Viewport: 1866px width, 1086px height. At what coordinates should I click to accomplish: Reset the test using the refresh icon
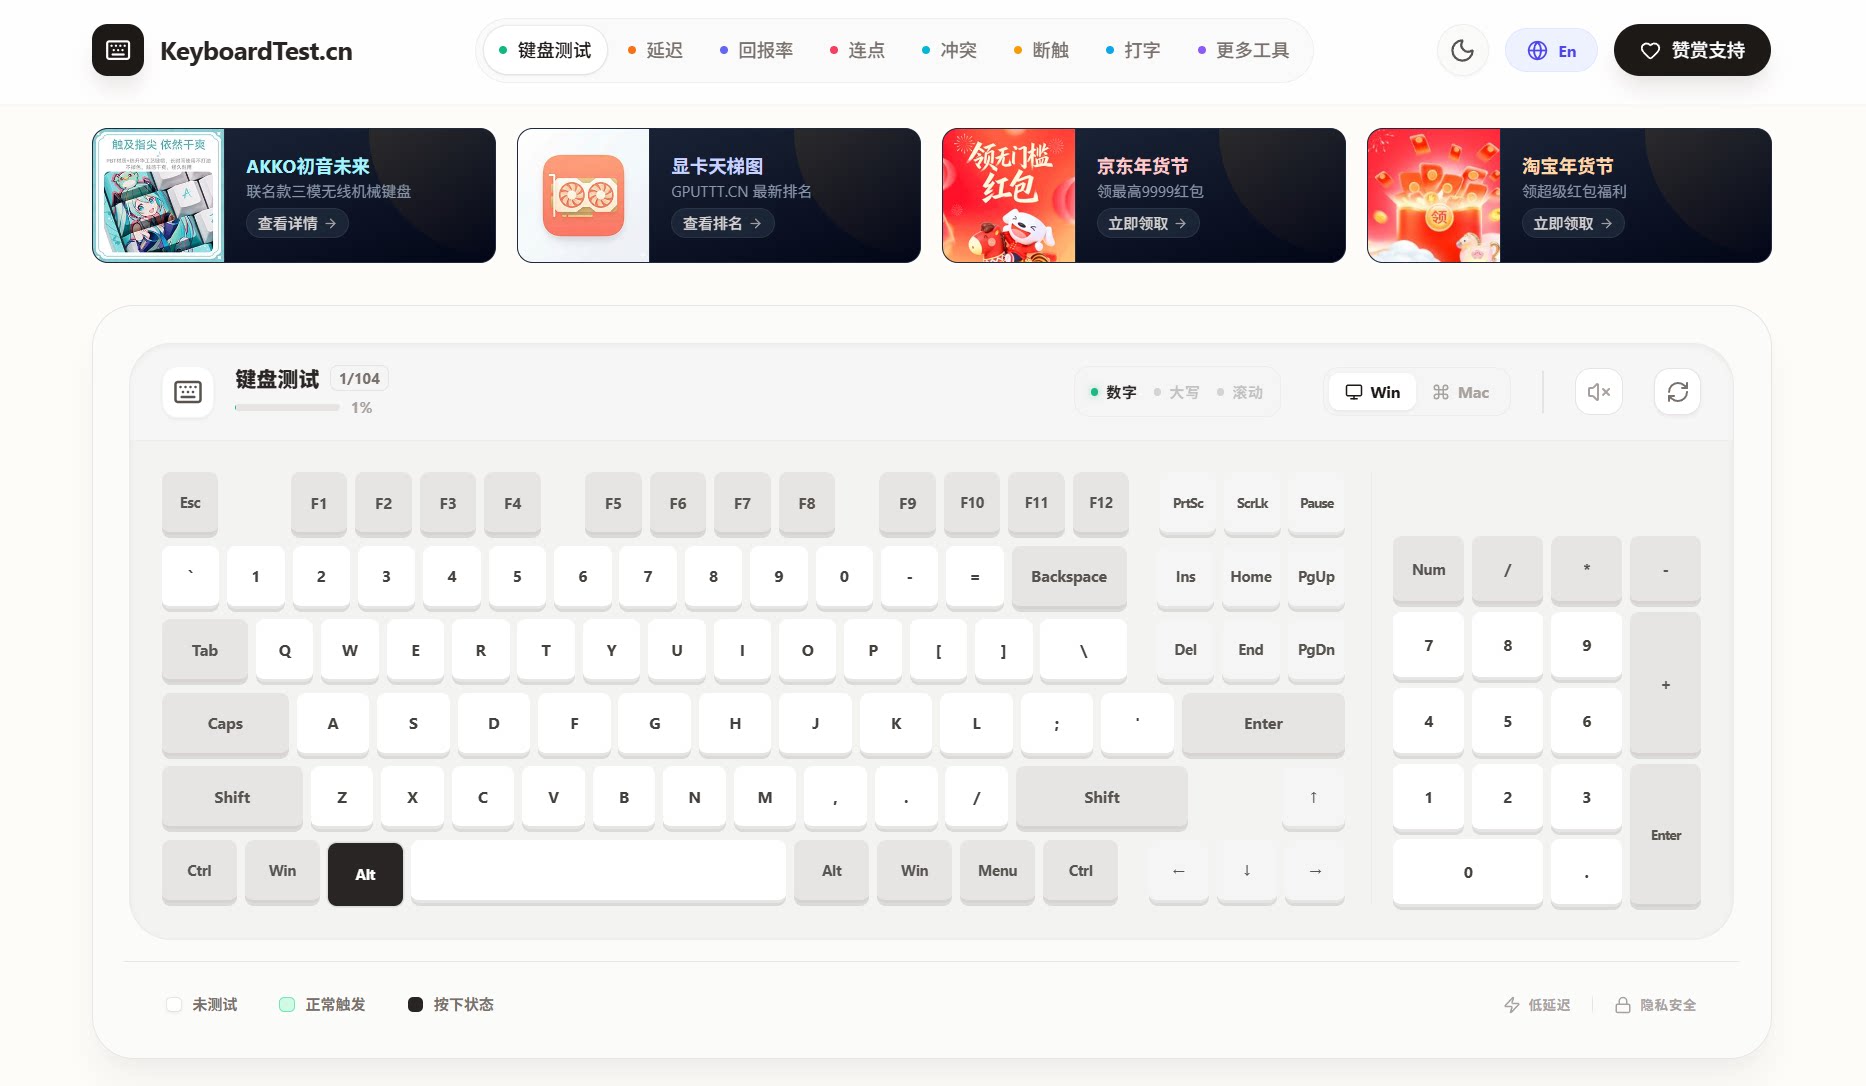(x=1677, y=391)
